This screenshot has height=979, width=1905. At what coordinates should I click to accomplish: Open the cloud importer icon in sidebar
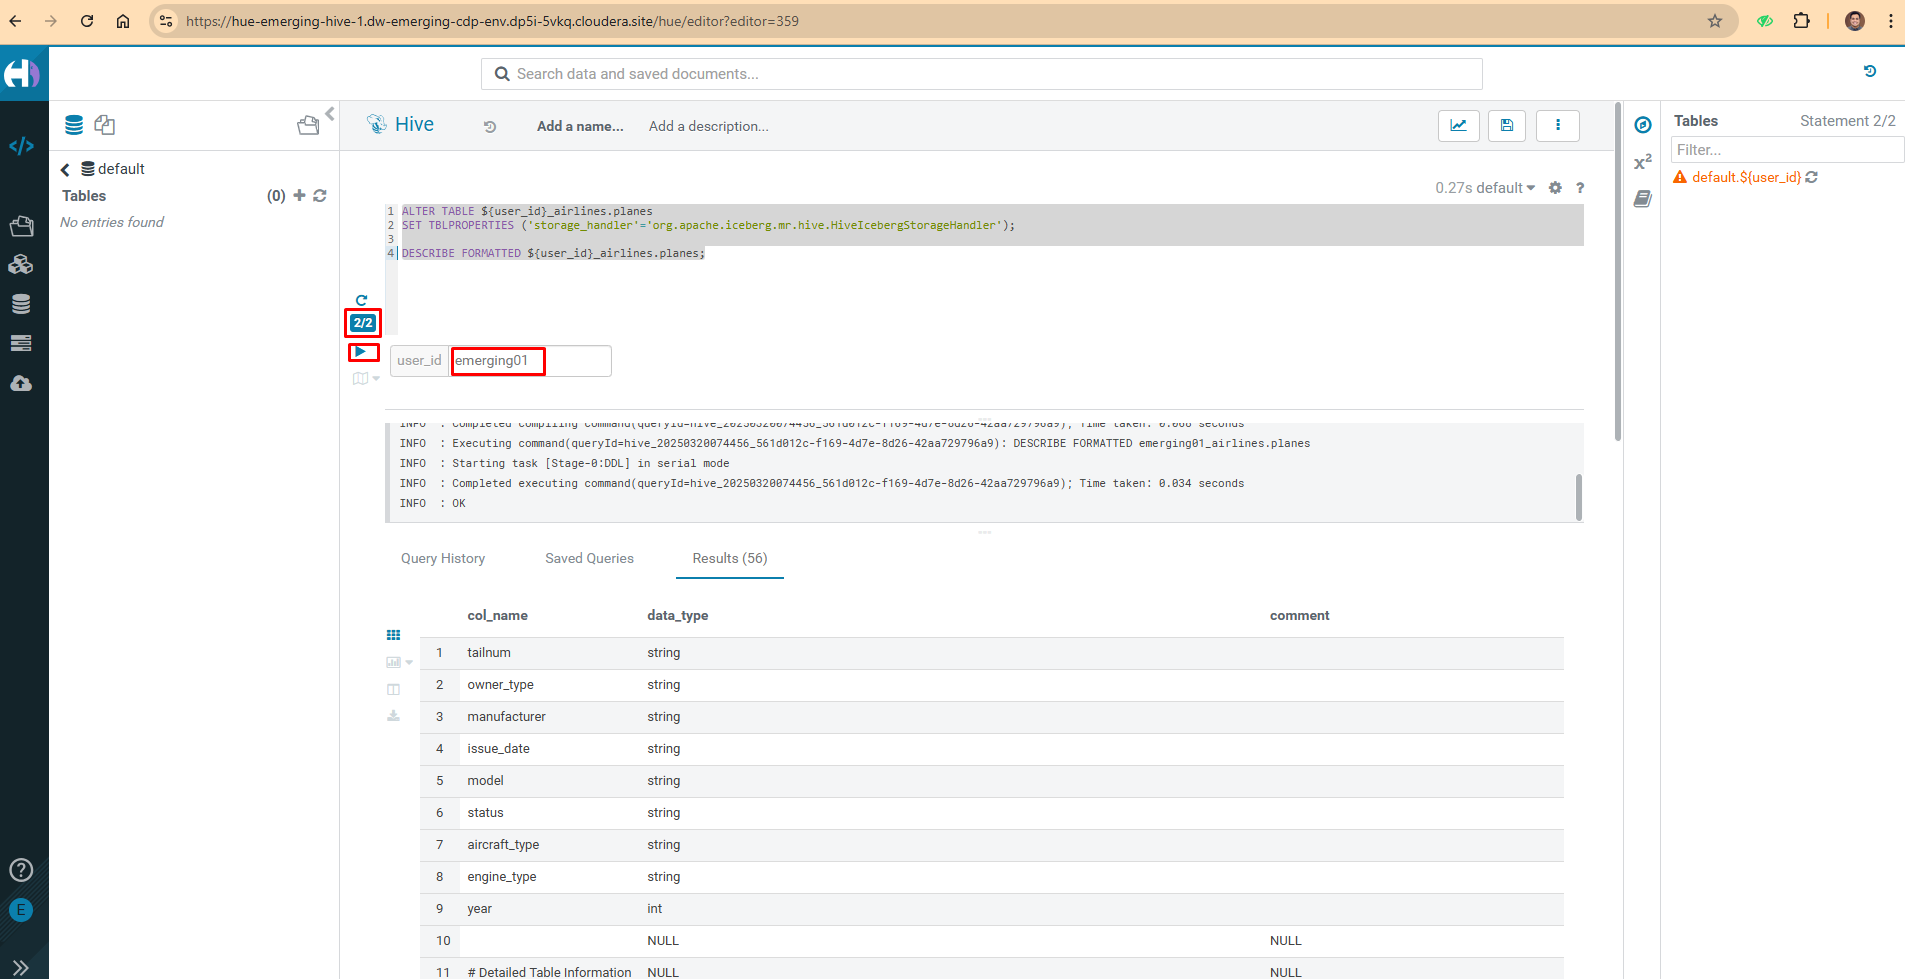coord(21,384)
